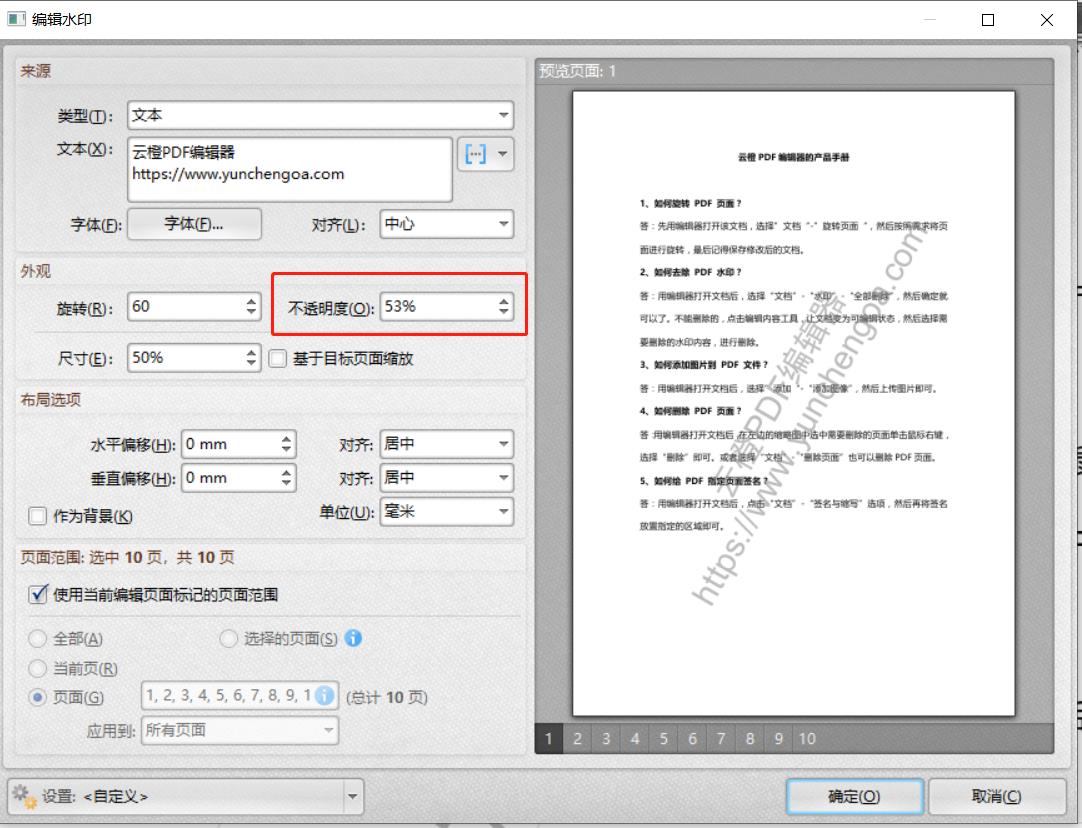Click the insert macro bracket icon
1082x828 pixels.
click(x=475, y=154)
